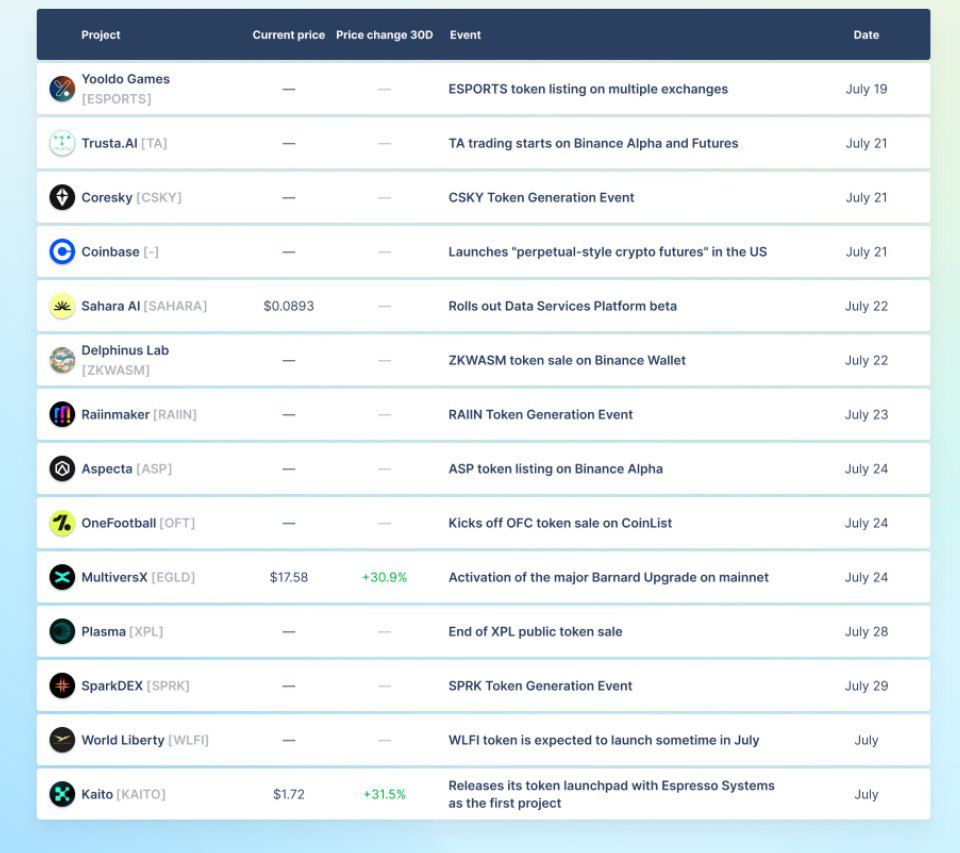This screenshot has height=853, width=960.
Task: Click the Barnard Upgrade on mainnet event
Action: (x=609, y=577)
